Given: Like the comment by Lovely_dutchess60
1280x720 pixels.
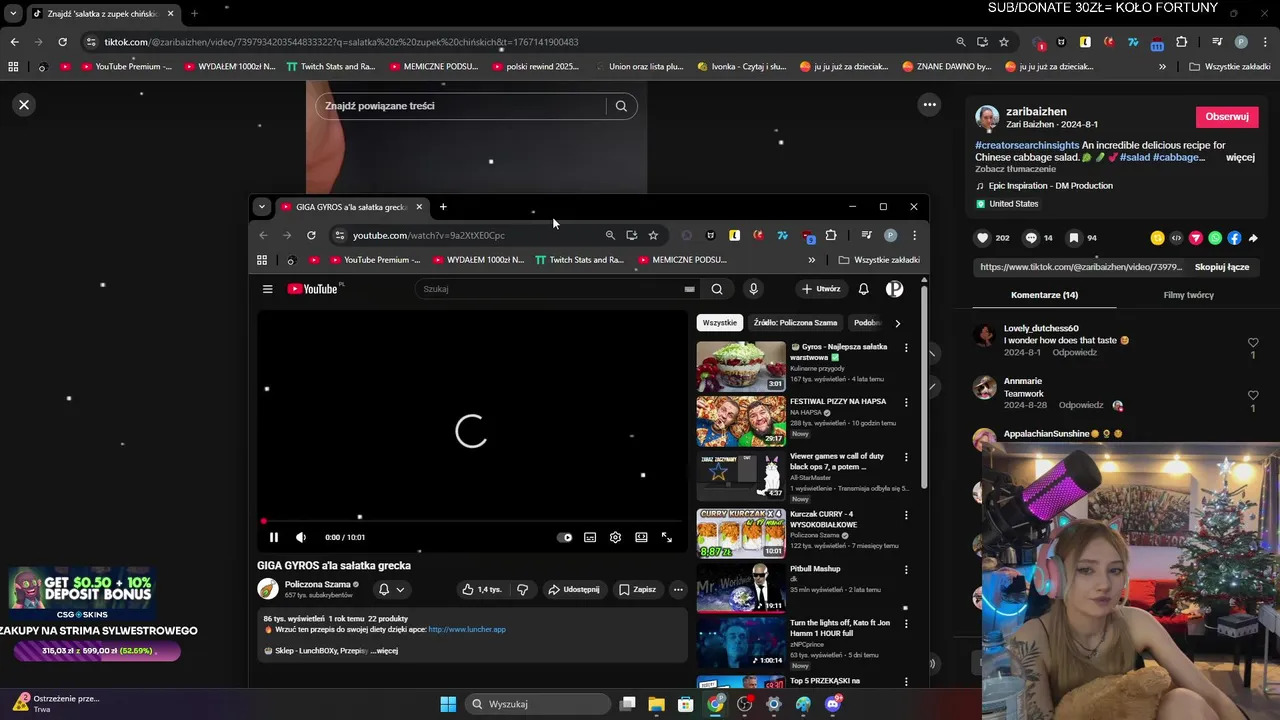Looking at the screenshot, I should coord(1253,343).
